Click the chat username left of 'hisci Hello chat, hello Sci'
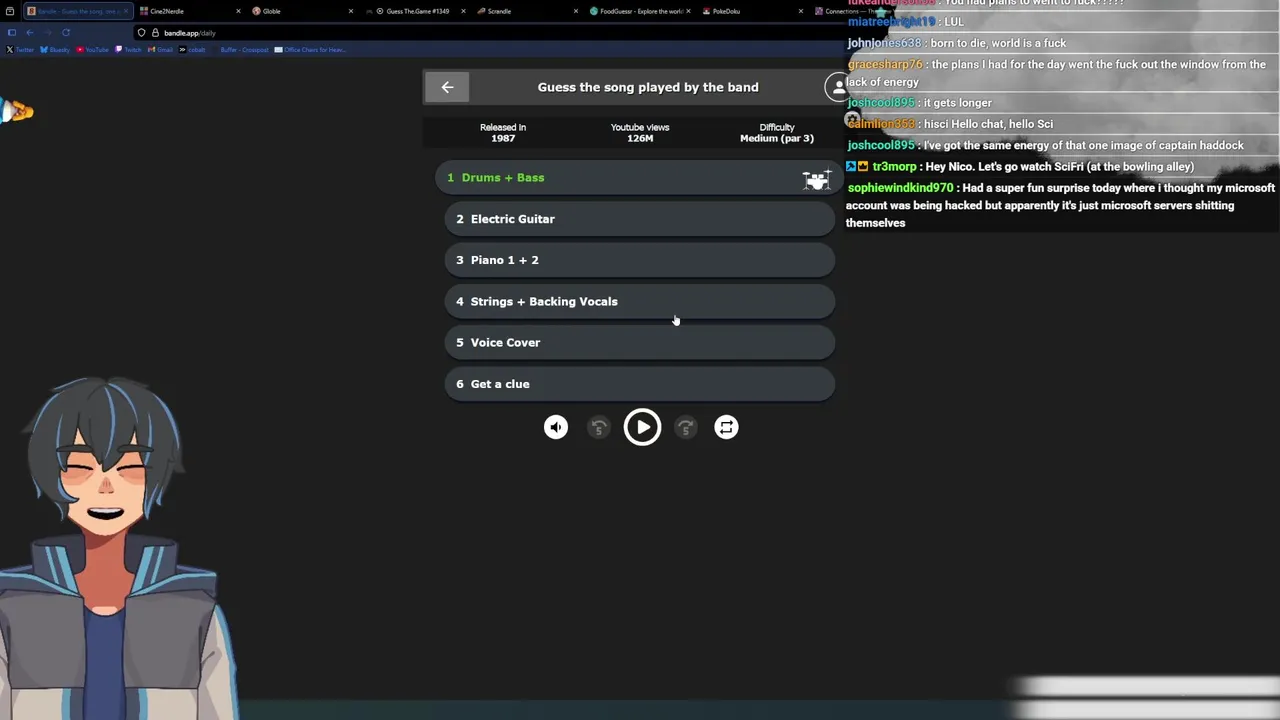1280x720 pixels. [x=881, y=124]
